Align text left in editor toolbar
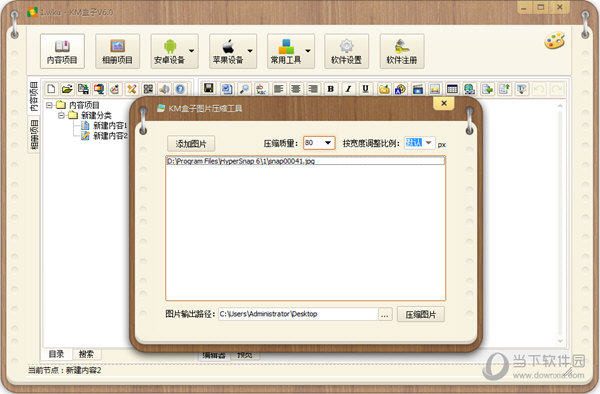Screen dimensions: 600x394 [x=279, y=89]
